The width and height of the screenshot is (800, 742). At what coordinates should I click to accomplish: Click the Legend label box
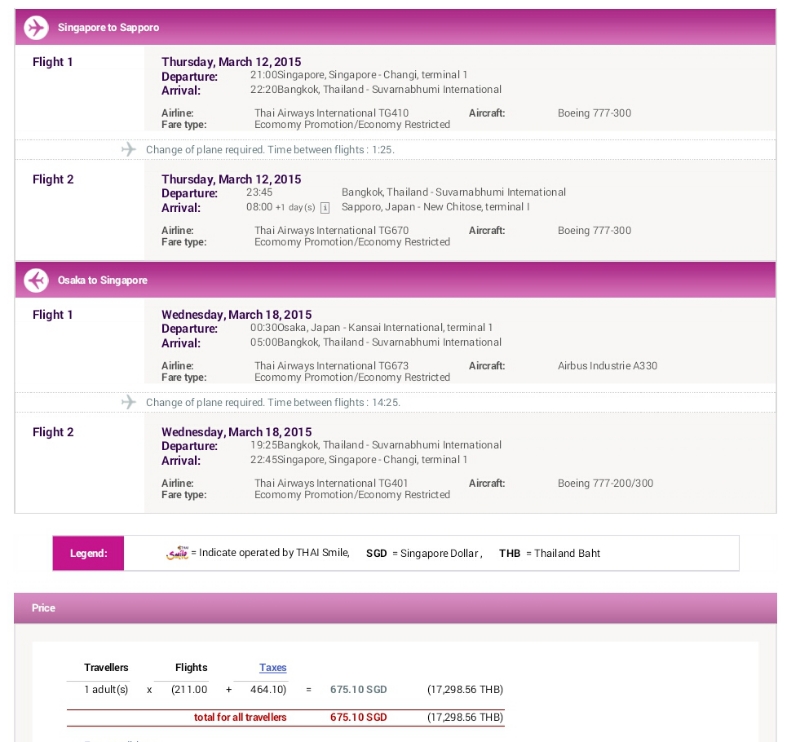(x=88, y=553)
